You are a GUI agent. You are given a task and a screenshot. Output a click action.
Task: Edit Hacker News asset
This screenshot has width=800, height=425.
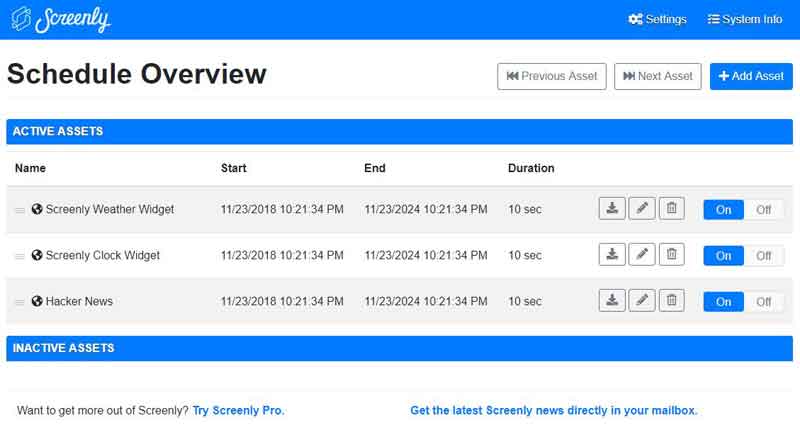tap(642, 301)
